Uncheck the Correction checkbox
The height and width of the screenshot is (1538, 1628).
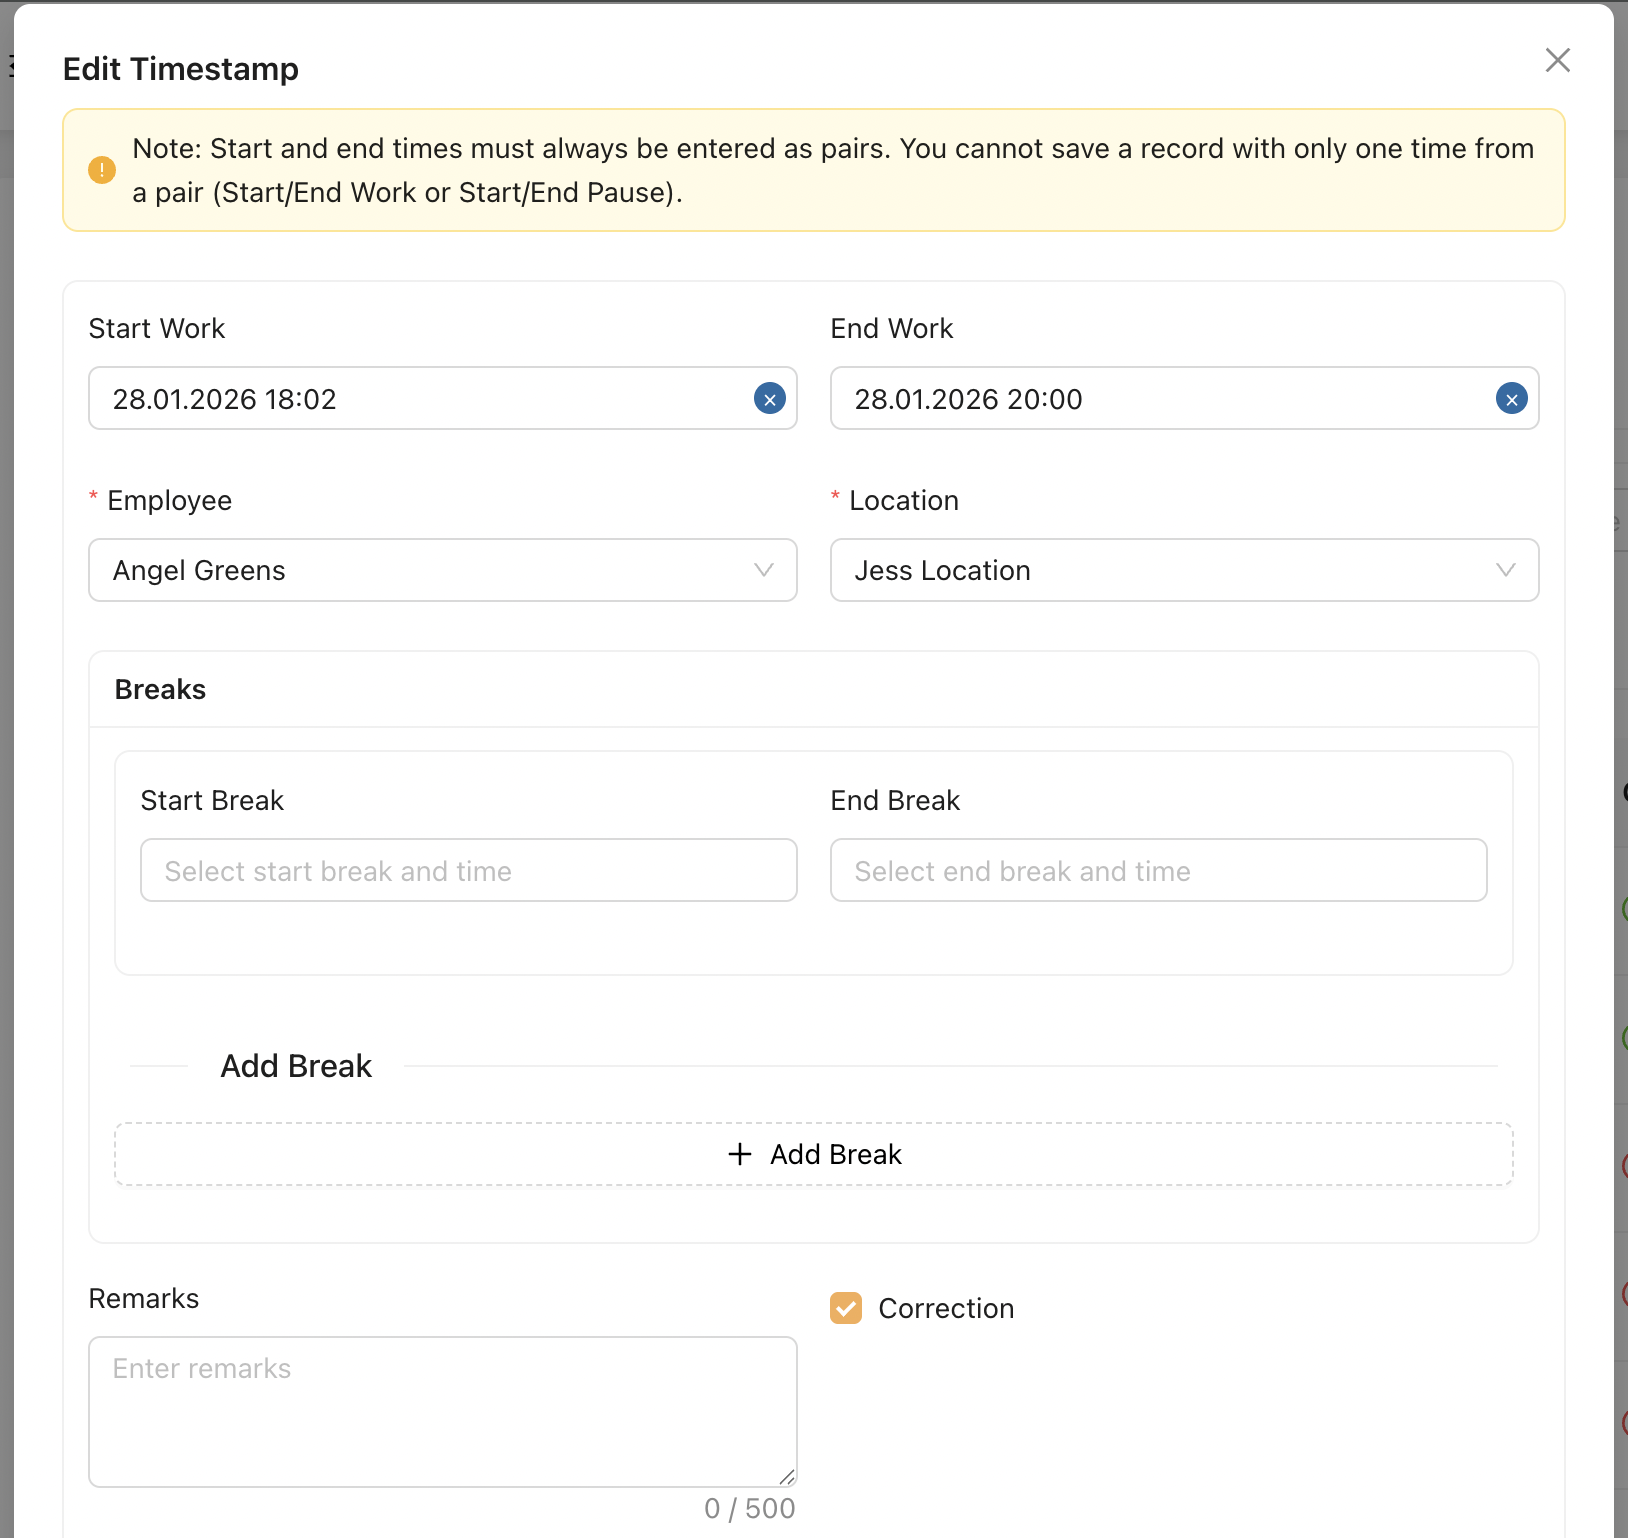click(846, 1308)
